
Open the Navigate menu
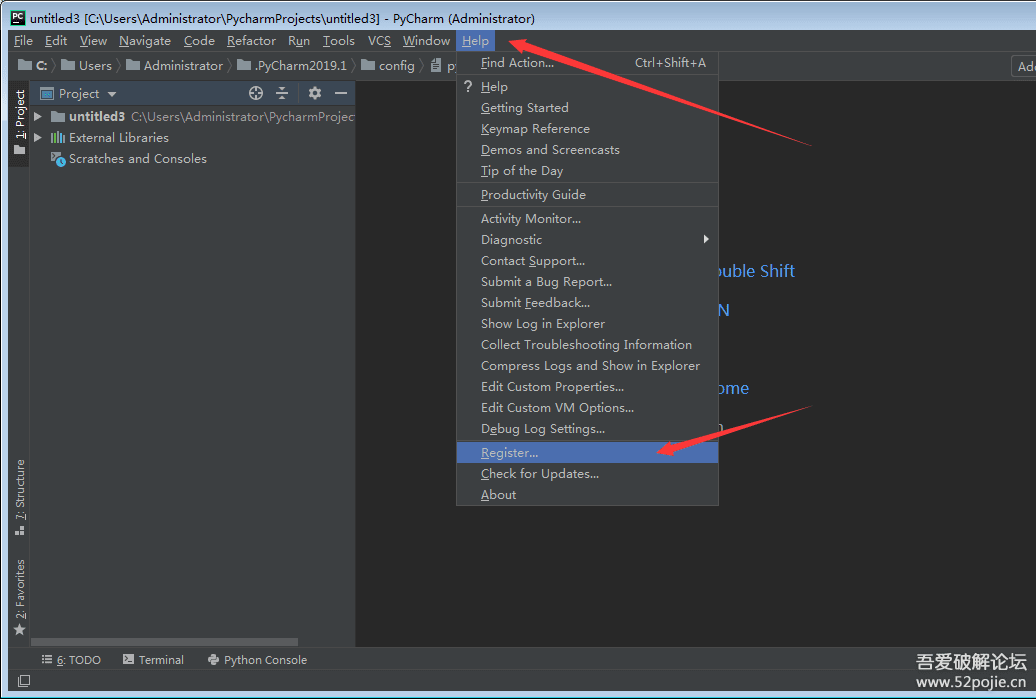145,41
